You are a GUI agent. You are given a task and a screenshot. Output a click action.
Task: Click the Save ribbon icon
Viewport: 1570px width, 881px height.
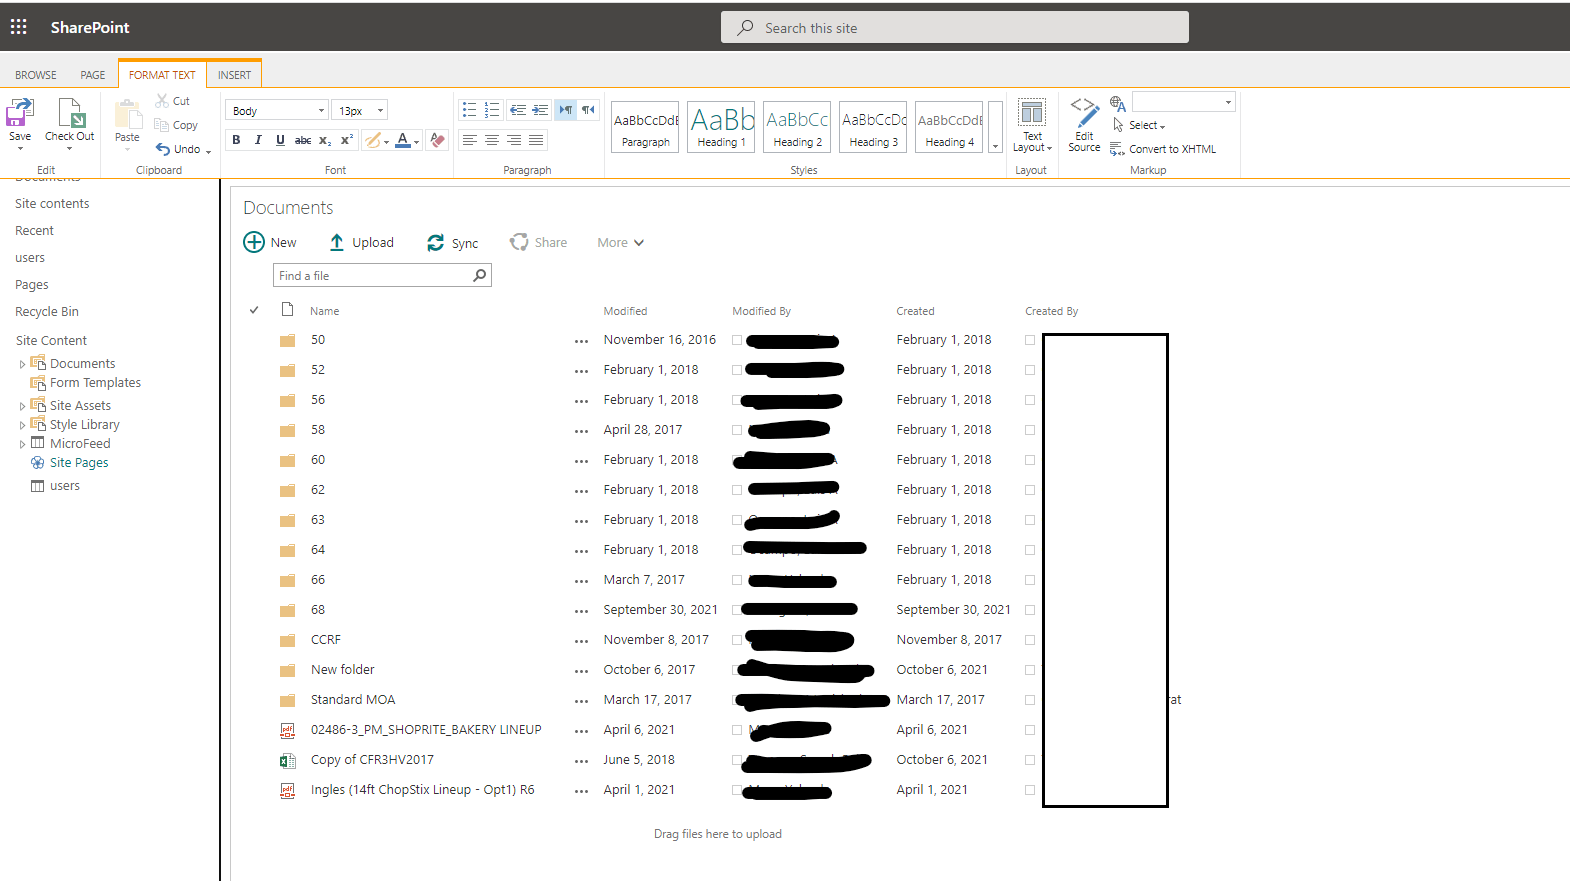point(20,113)
